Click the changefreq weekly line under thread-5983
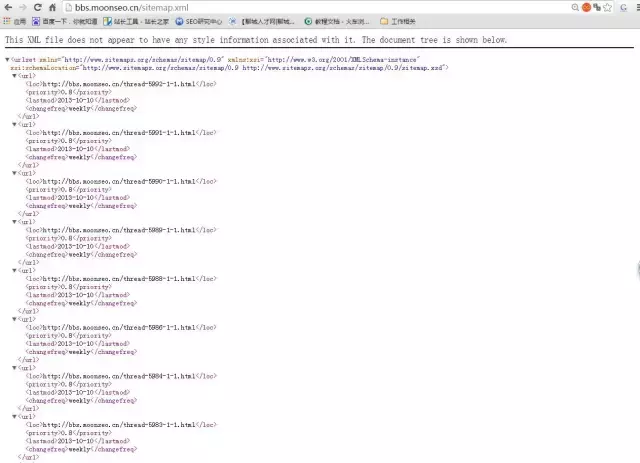The height and width of the screenshot is (463, 640). [x=81, y=449]
